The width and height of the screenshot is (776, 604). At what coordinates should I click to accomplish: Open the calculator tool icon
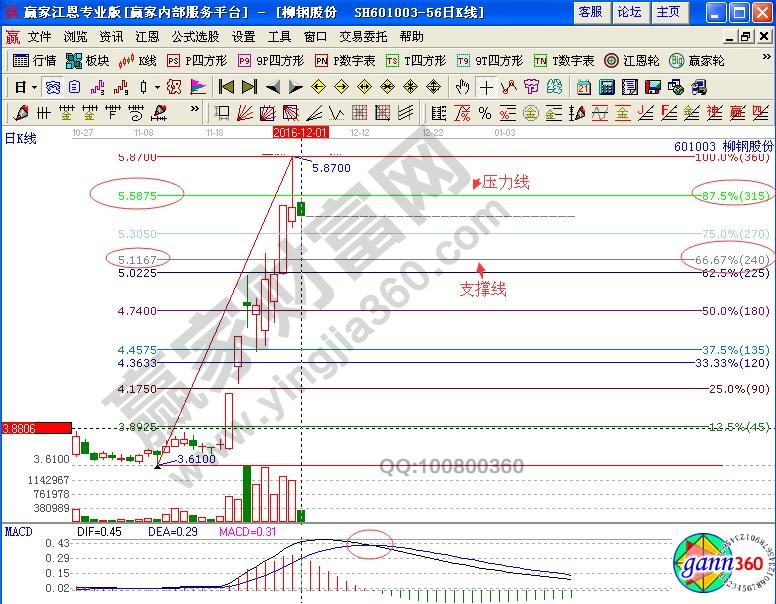606,86
